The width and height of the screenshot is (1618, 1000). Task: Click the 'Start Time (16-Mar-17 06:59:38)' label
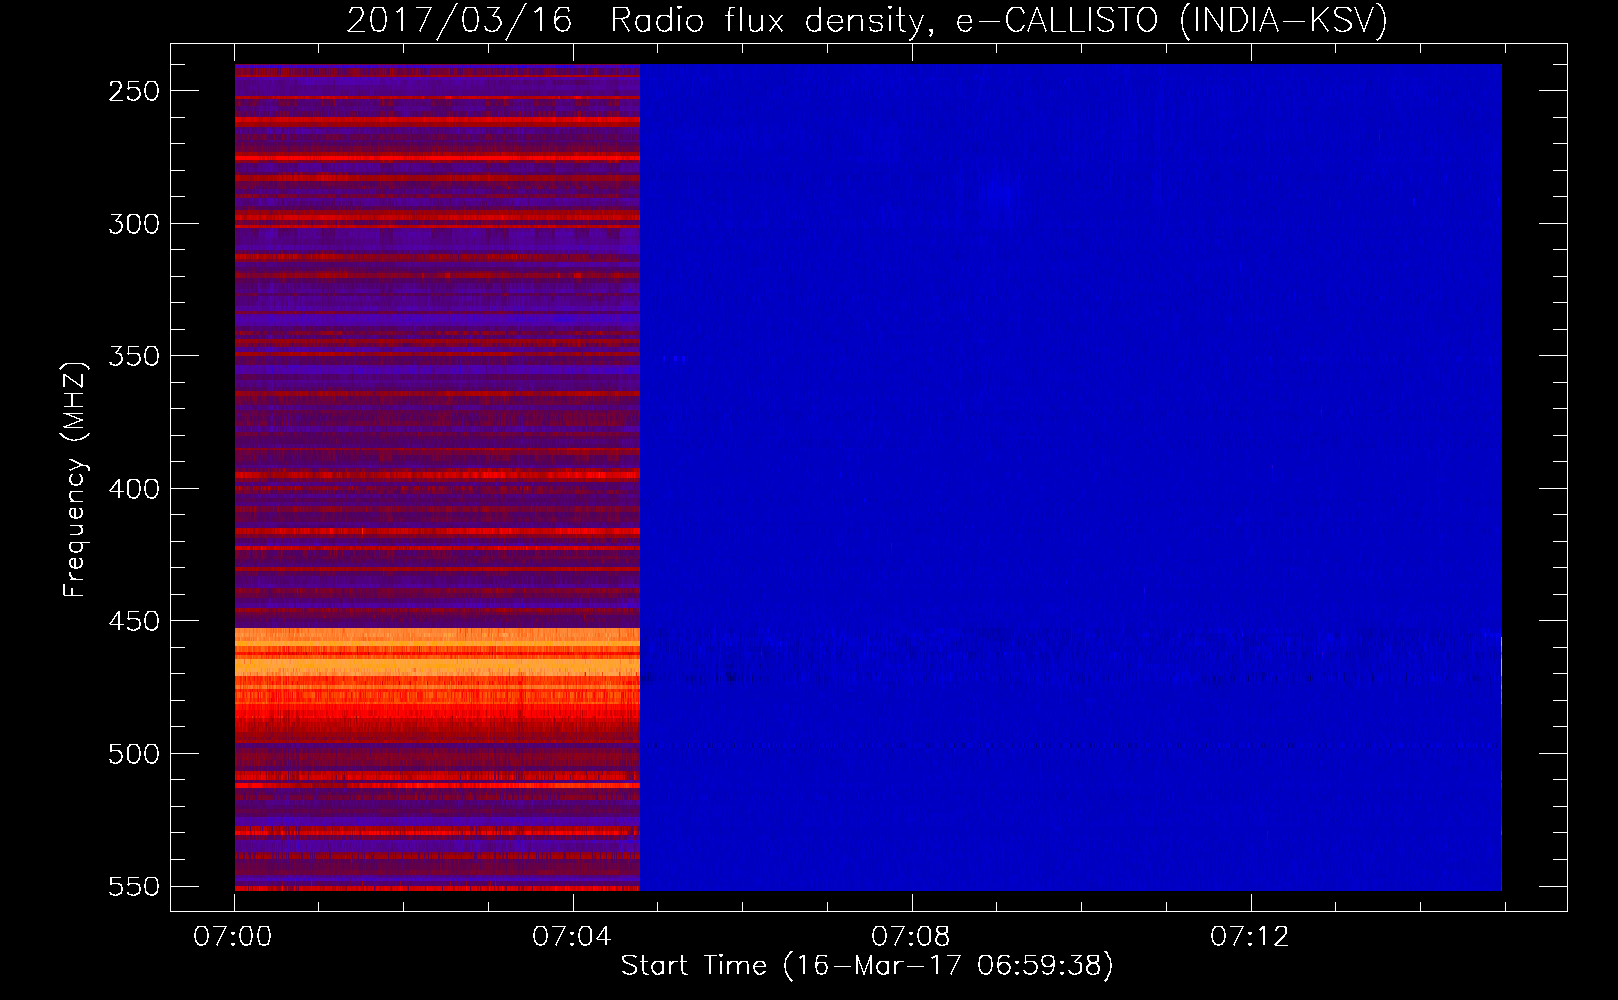point(867,966)
